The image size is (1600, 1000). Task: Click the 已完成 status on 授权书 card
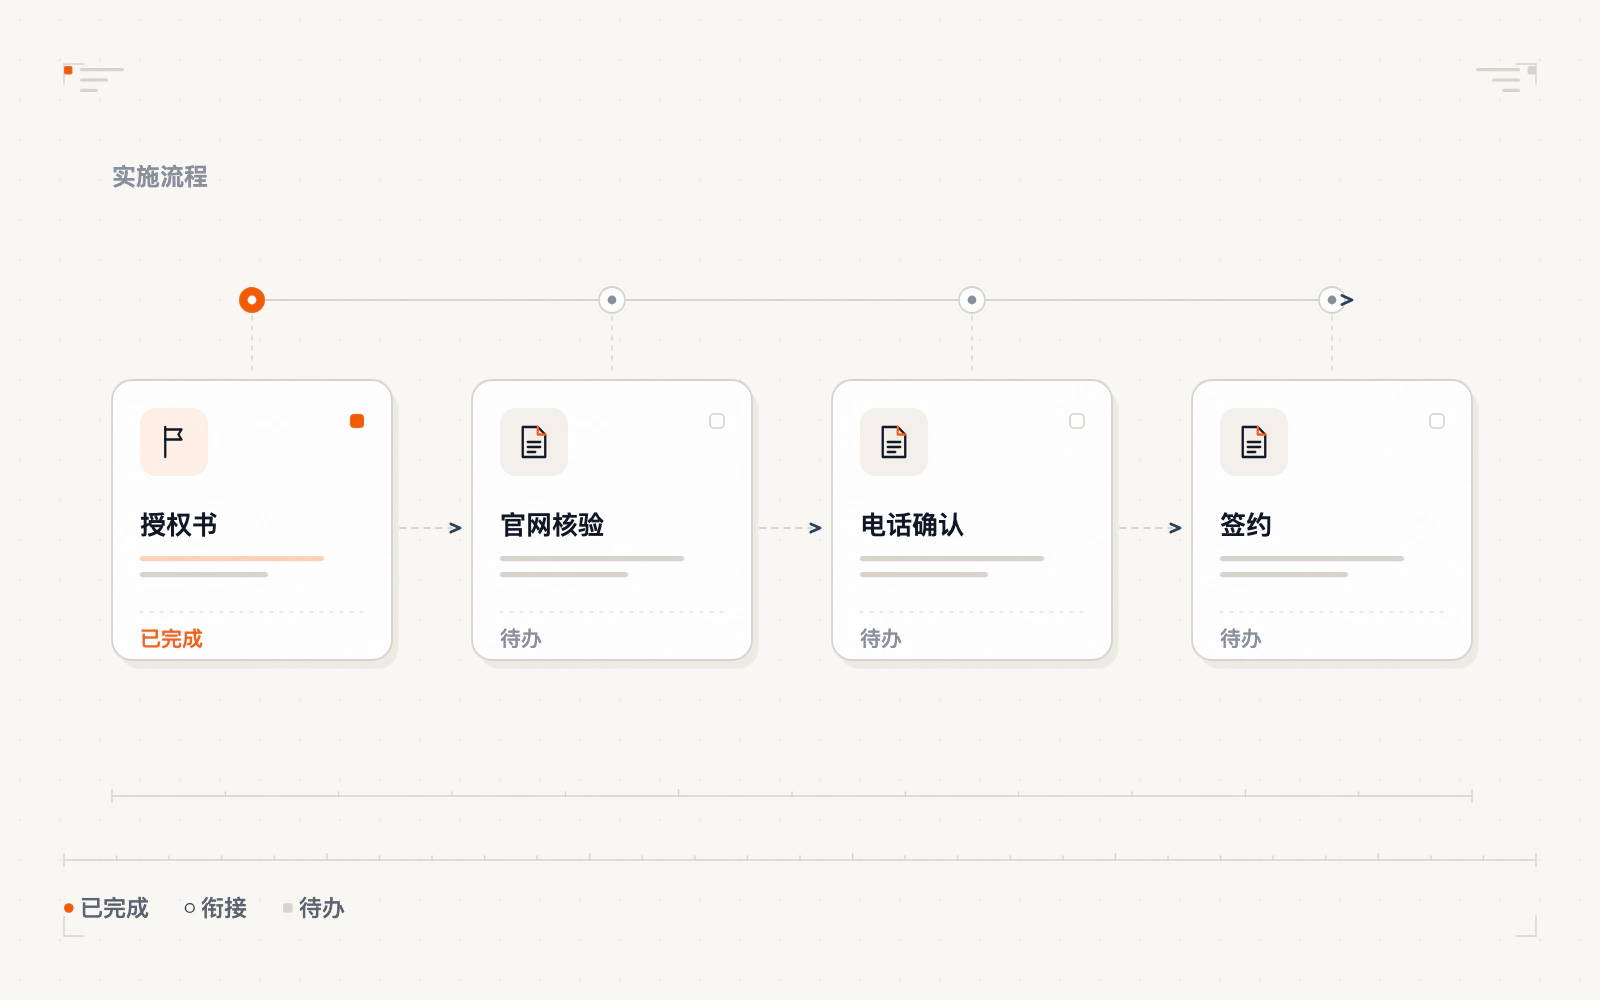point(171,639)
